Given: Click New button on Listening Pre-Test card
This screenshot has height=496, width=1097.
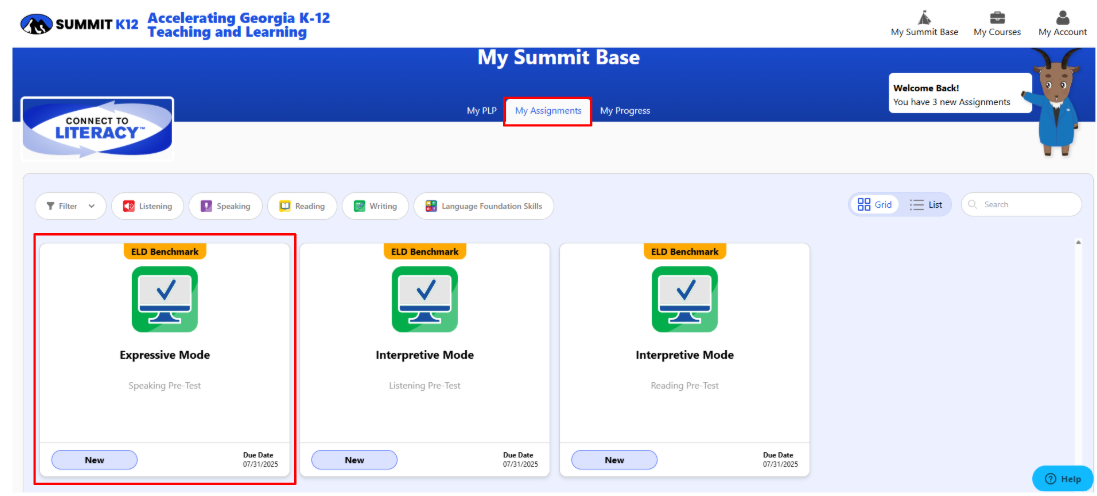Looking at the screenshot, I should click(x=355, y=460).
